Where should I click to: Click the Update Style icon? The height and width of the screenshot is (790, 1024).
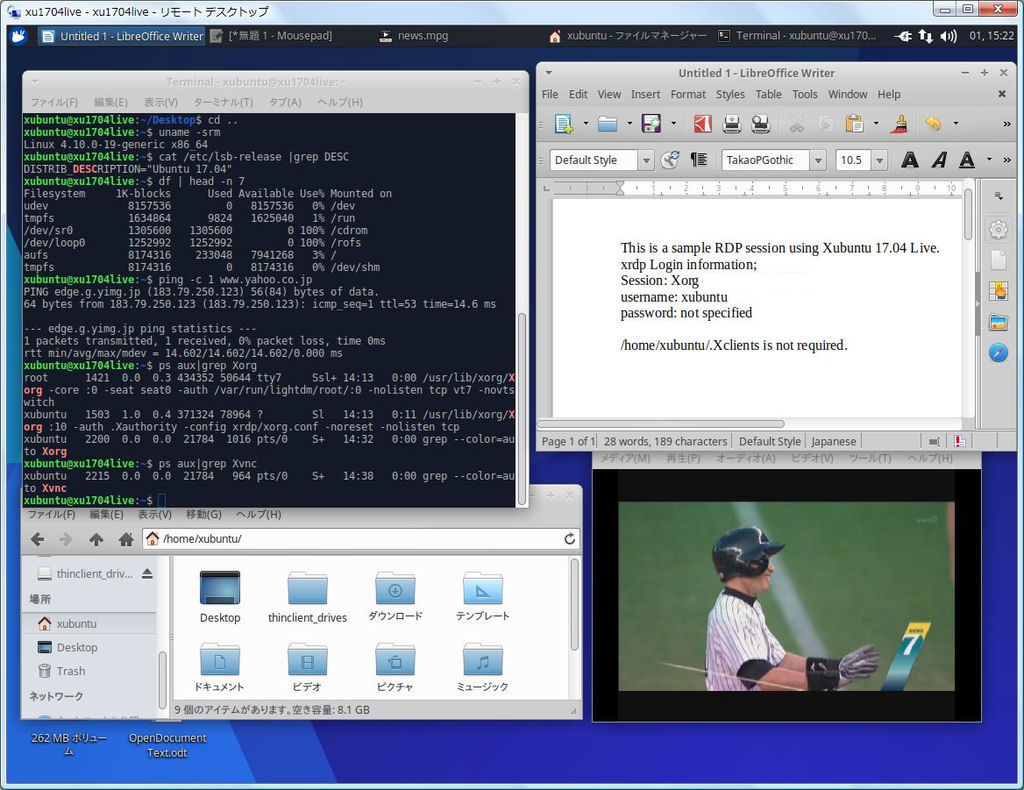(x=670, y=160)
